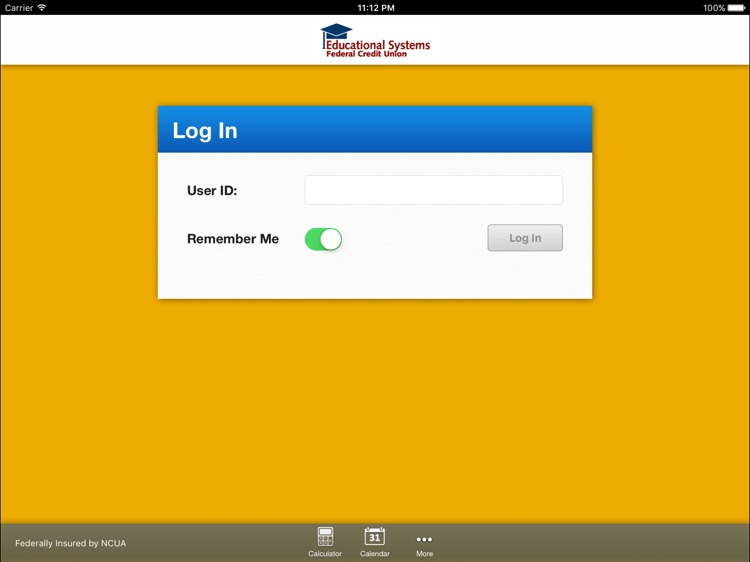The width and height of the screenshot is (750, 562).
Task: Click the Carrier label in status bar
Action: pyautogui.click(x=19, y=8)
